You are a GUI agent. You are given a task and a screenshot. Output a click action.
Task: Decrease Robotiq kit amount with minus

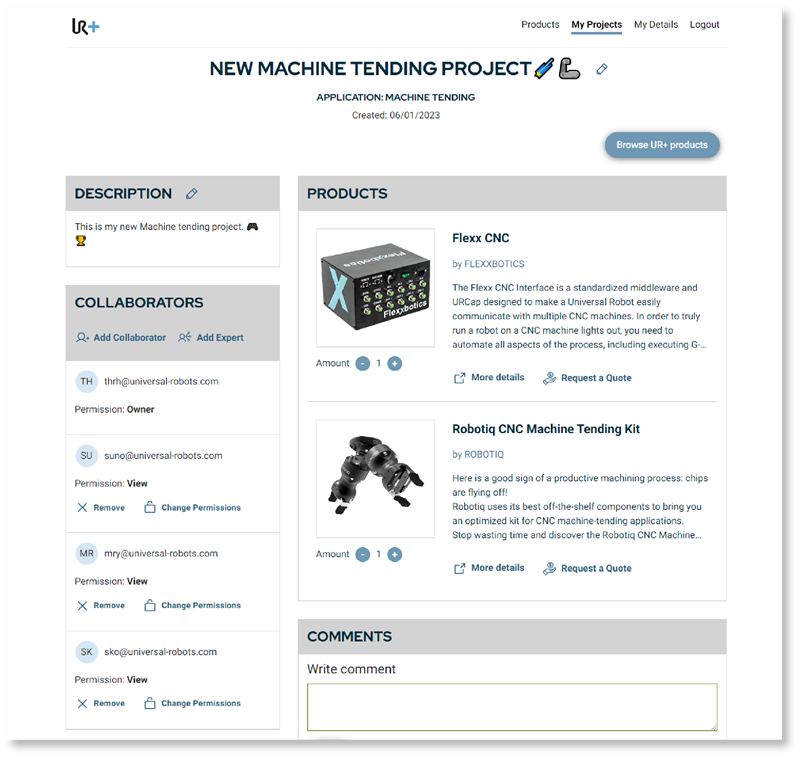363,554
